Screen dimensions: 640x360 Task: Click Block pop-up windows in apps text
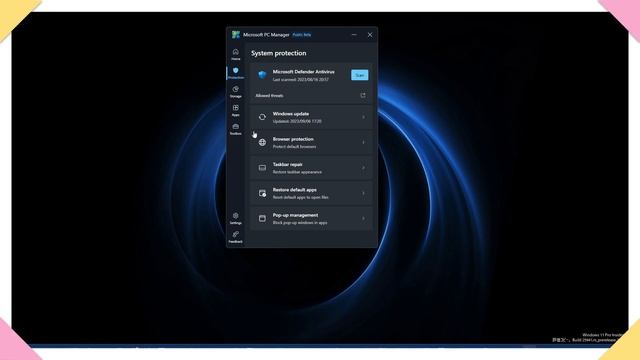pos(300,222)
